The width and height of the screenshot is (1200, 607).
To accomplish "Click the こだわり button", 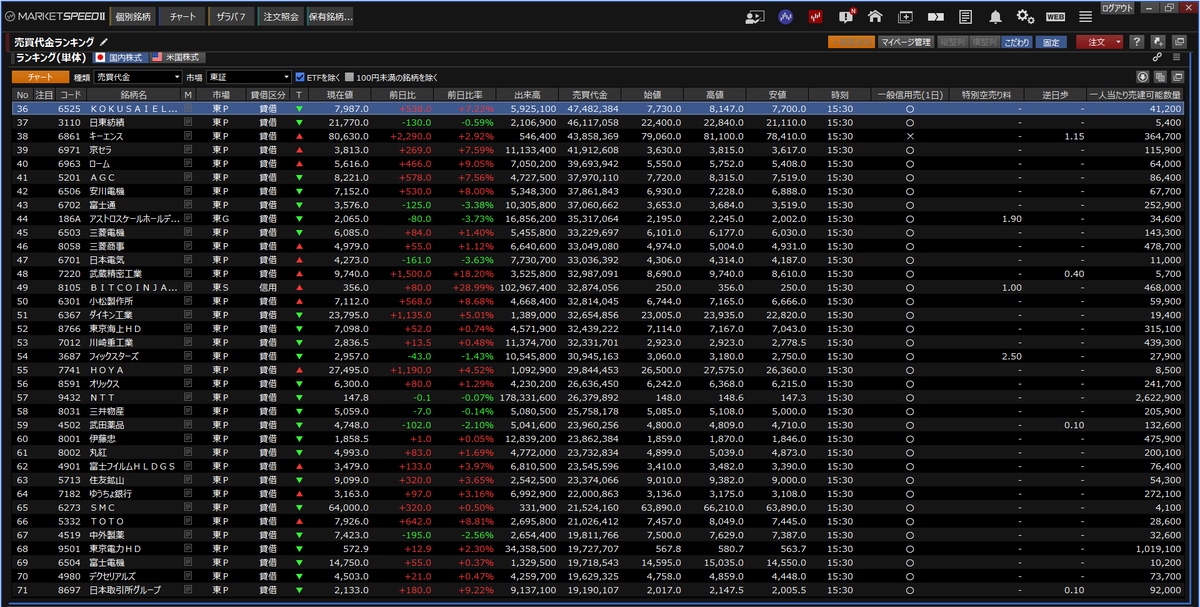I will pyautogui.click(x=1016, y=42).
